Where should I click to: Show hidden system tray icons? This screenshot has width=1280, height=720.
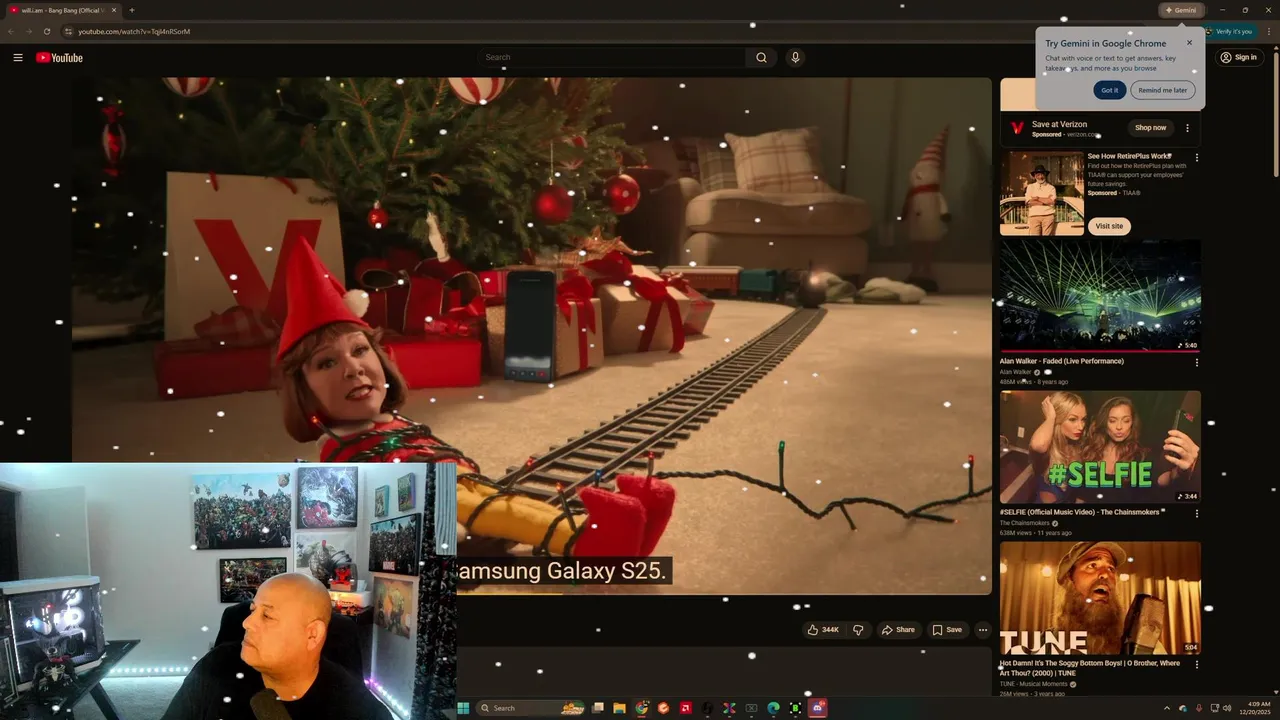click(1166, 708)
